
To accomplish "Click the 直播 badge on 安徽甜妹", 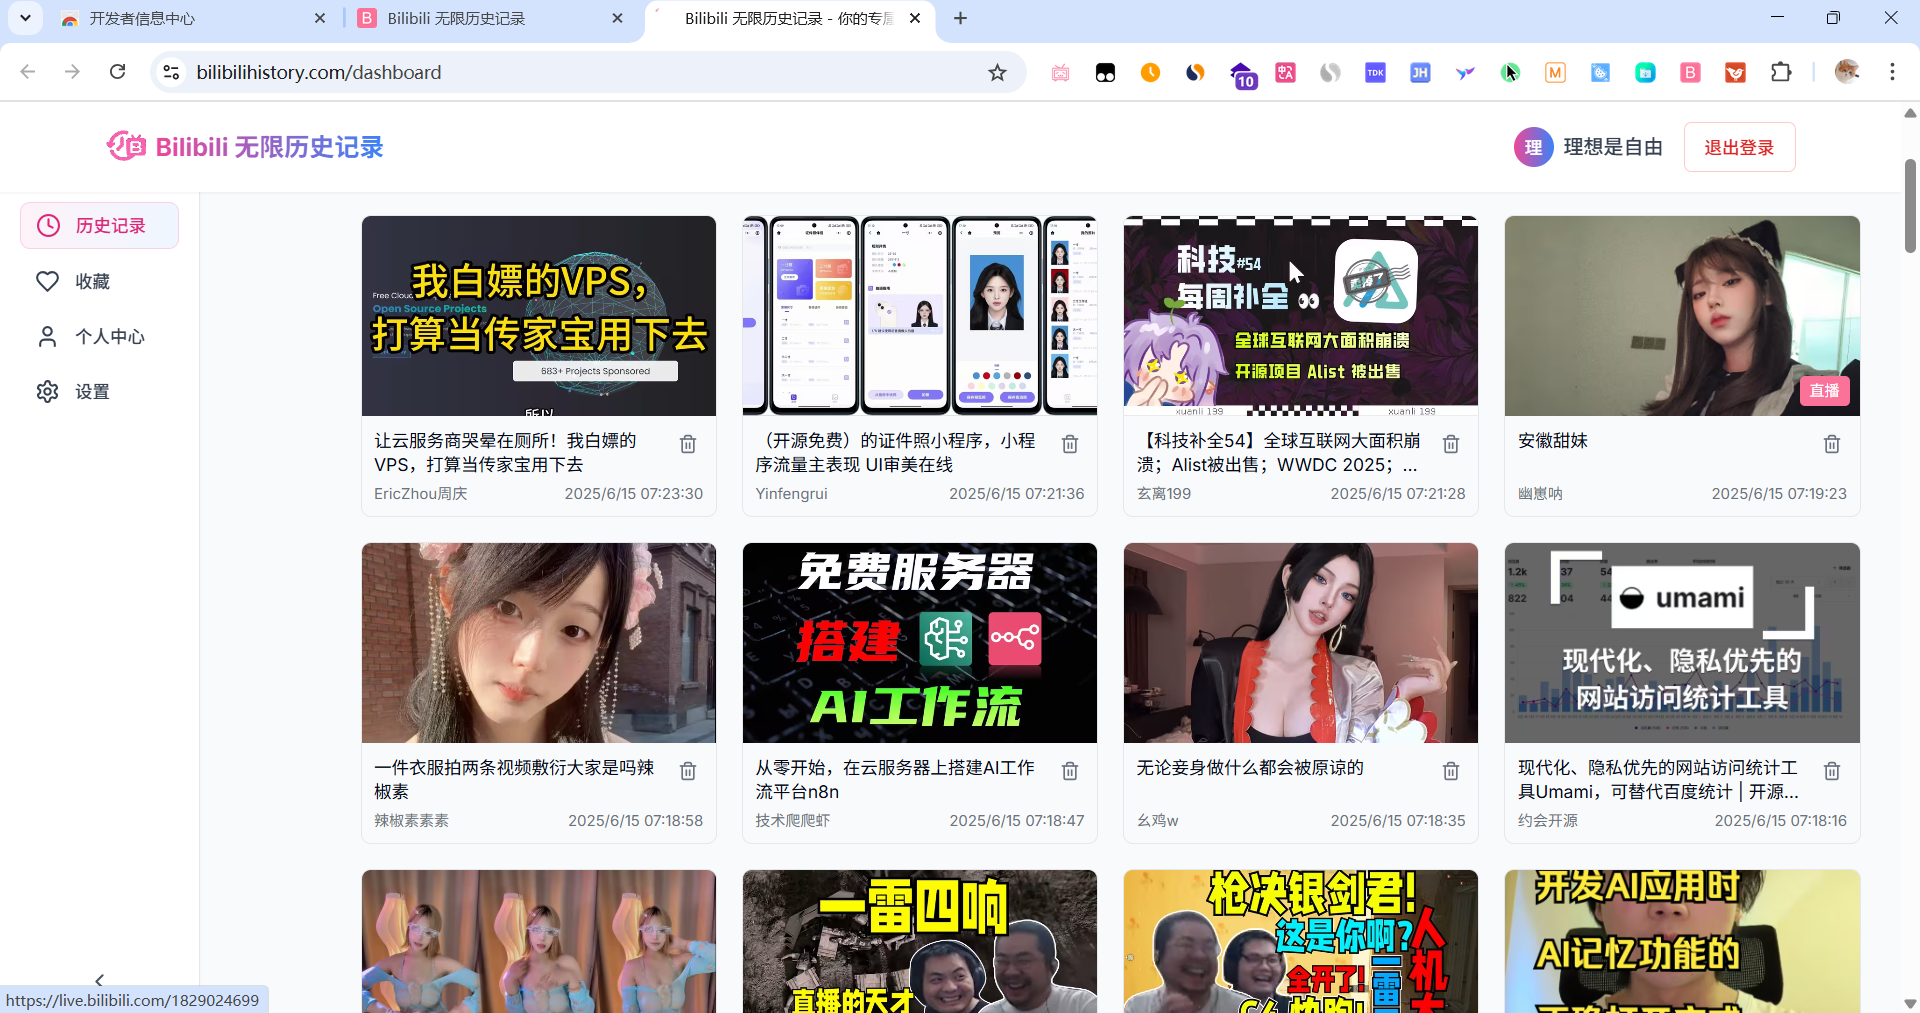I will click(1824, 391).
